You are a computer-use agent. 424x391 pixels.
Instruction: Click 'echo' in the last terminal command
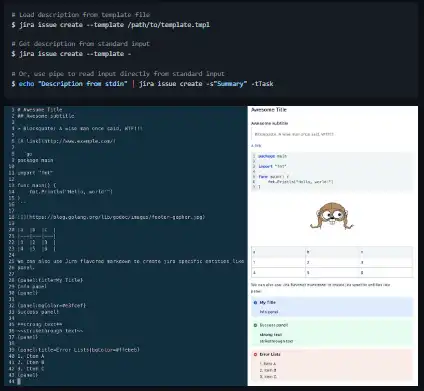click(26, 84)
